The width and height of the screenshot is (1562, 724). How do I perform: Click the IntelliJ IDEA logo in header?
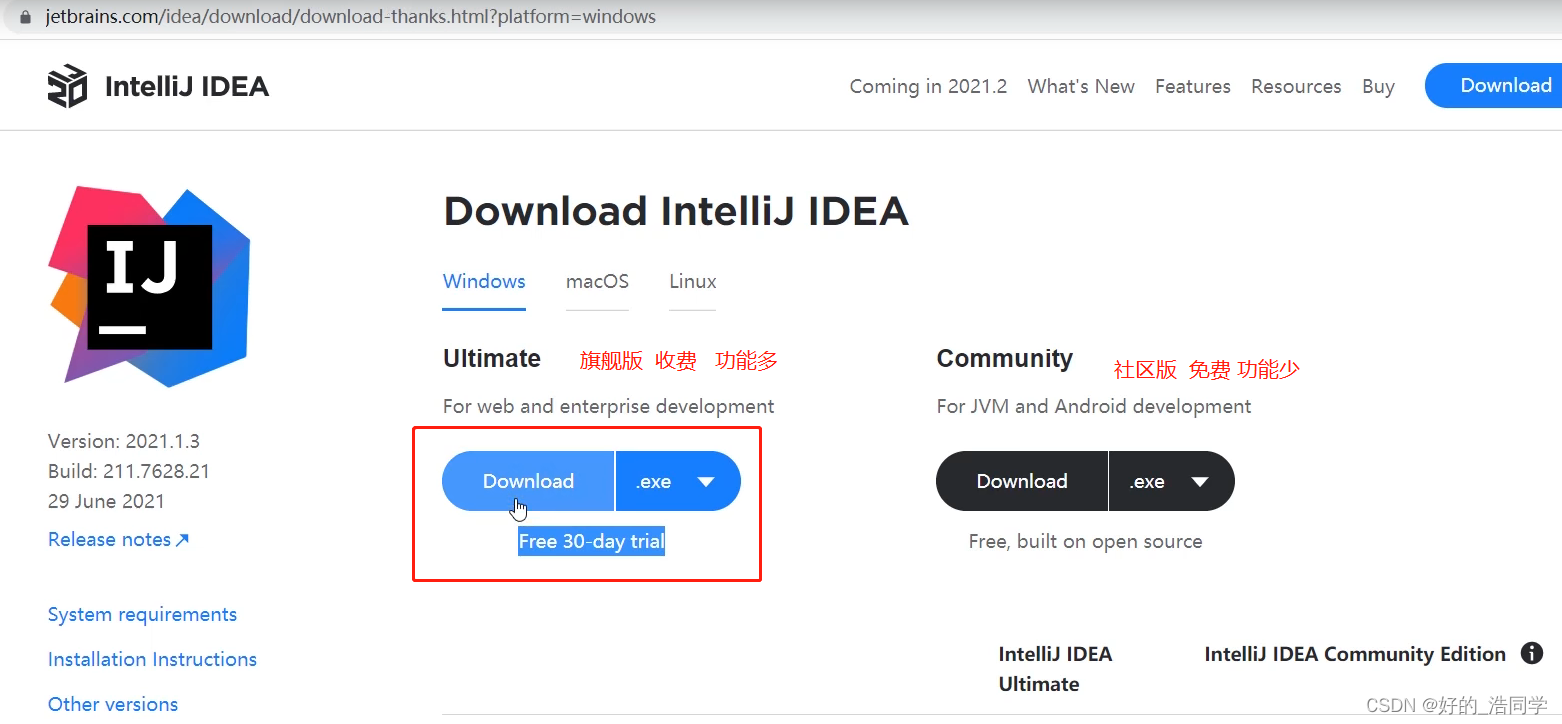[158, 86]
